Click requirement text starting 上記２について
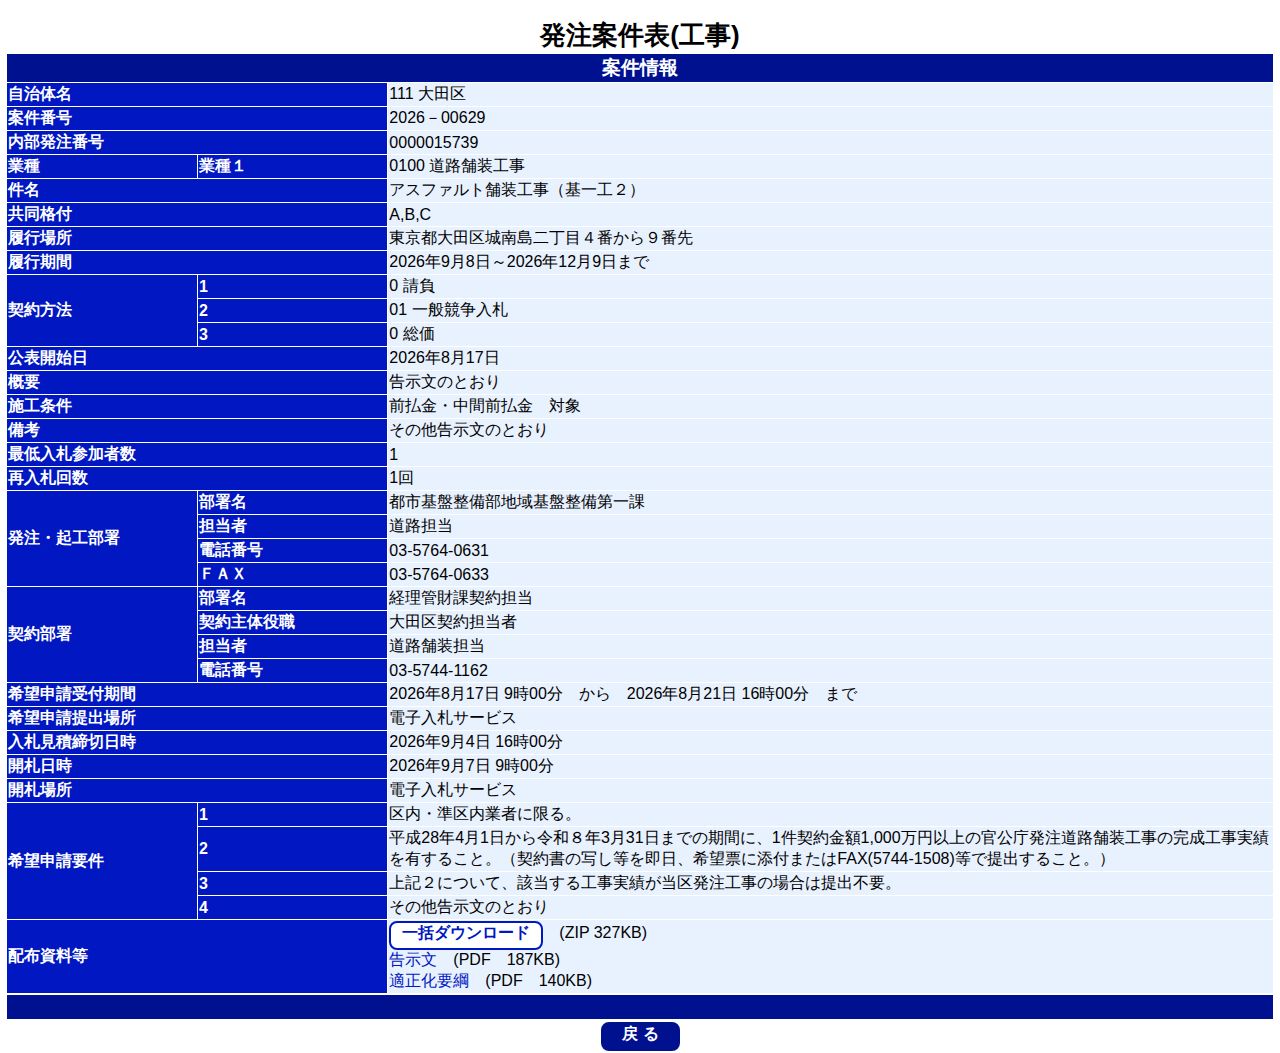This screenshot has width=1280, height=1053. pos(645,883)
